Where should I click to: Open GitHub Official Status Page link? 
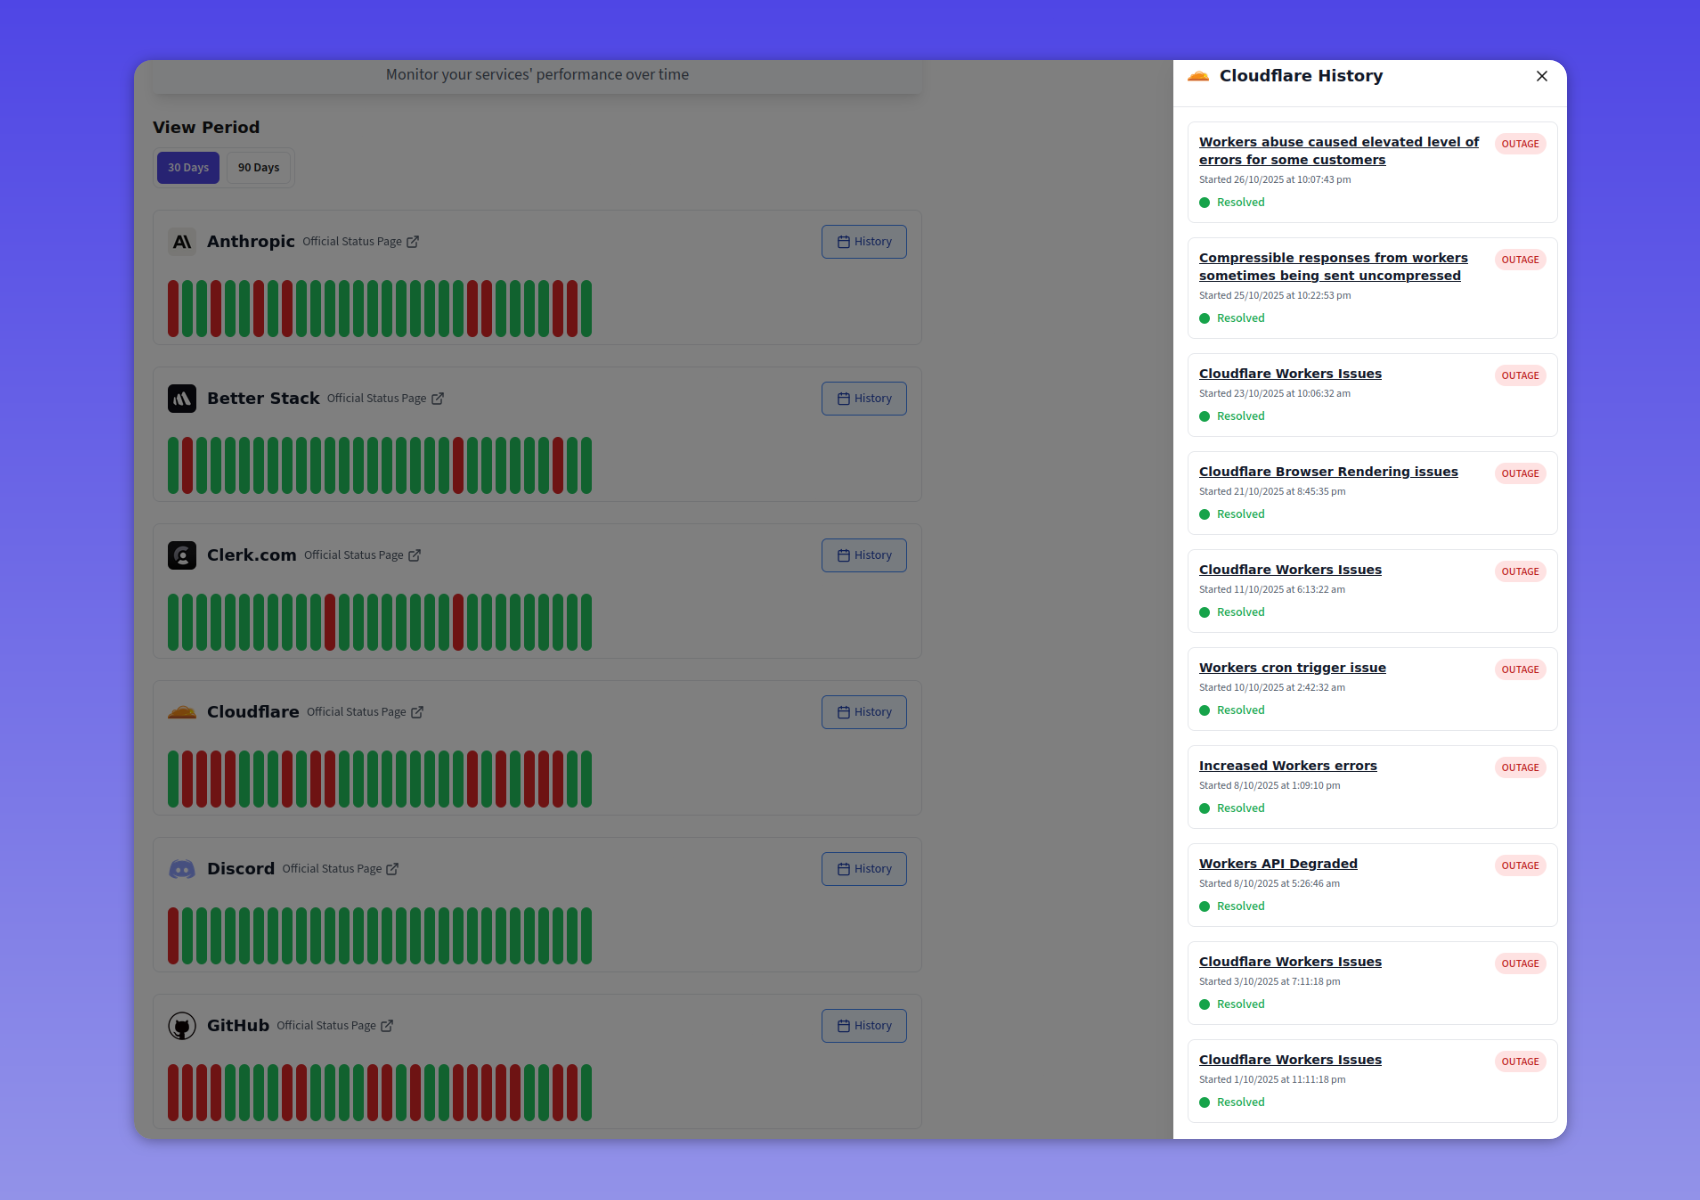coord(327,1026)
